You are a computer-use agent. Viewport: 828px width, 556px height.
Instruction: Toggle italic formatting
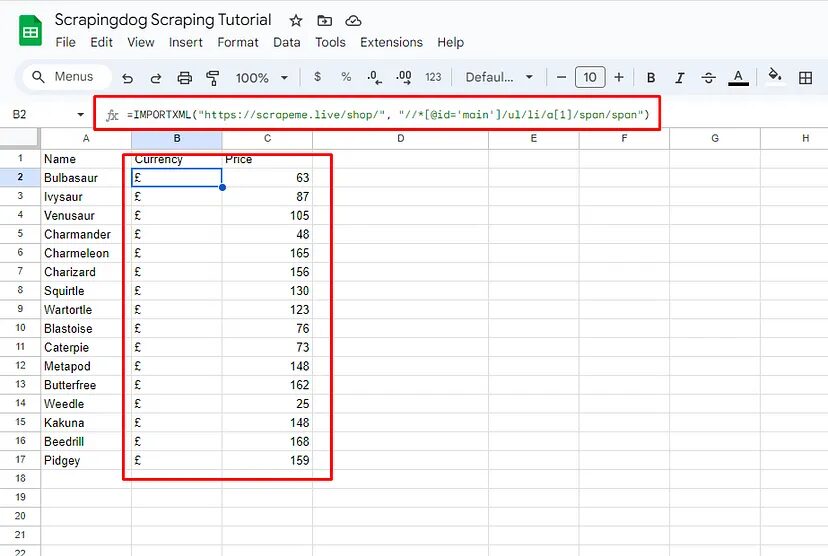coord(680,78)
